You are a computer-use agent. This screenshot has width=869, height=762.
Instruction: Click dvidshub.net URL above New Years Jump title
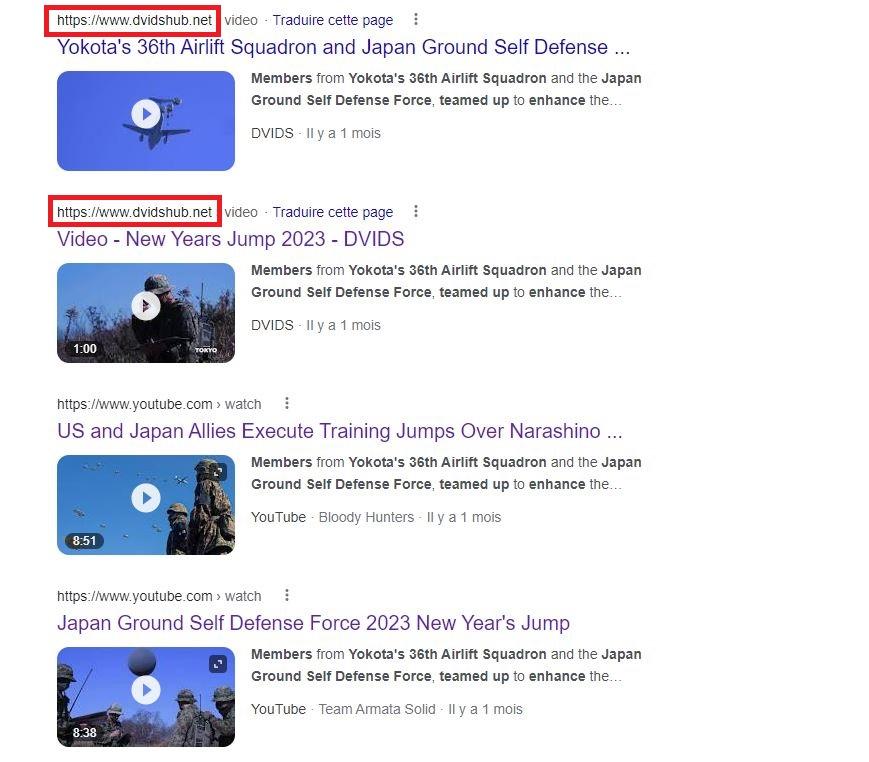point(134,212)
